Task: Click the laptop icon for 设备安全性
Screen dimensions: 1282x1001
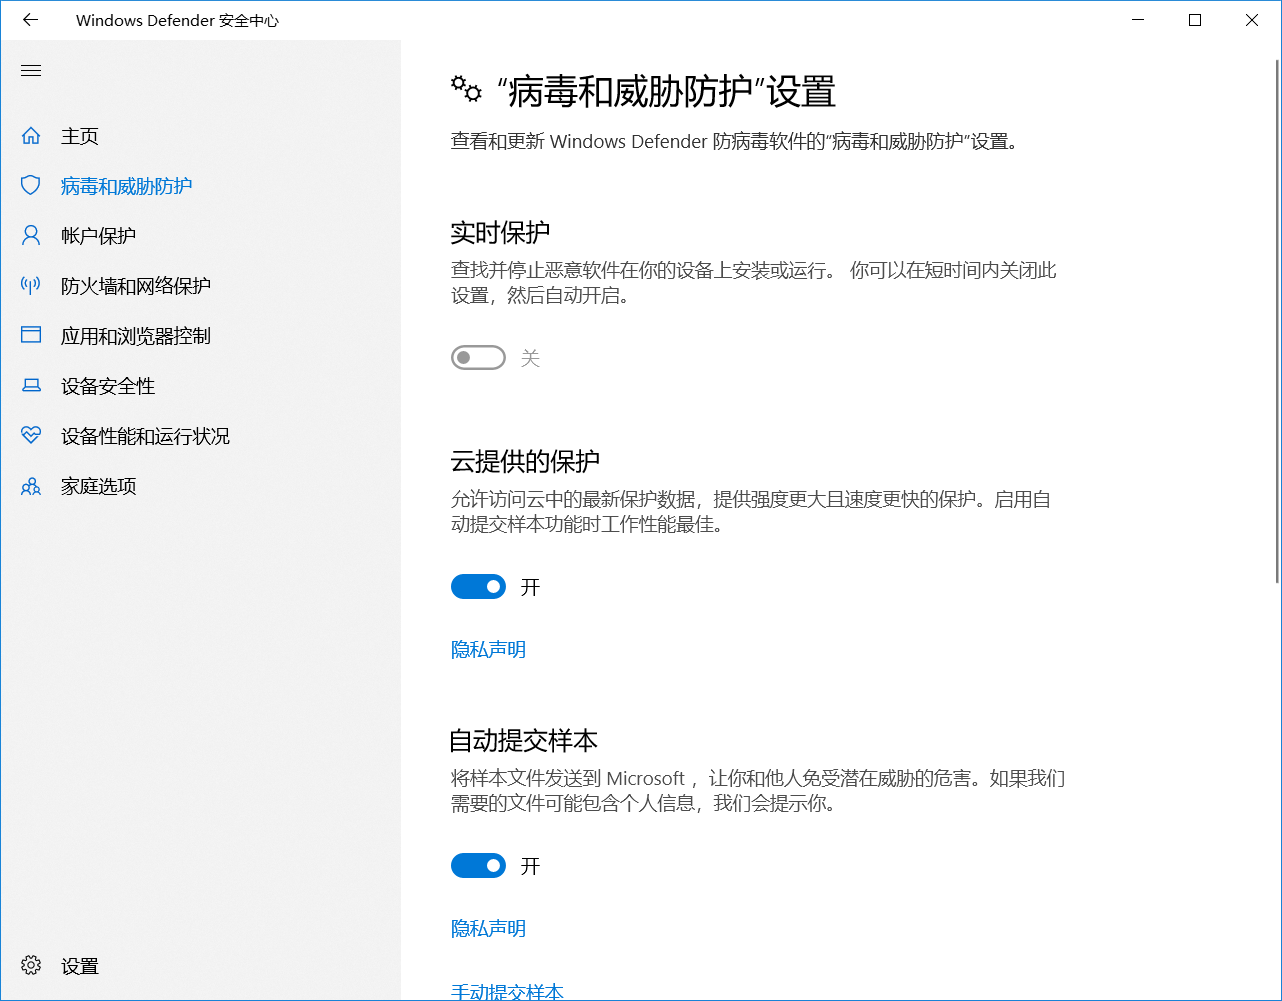Action: pos(31,386)
